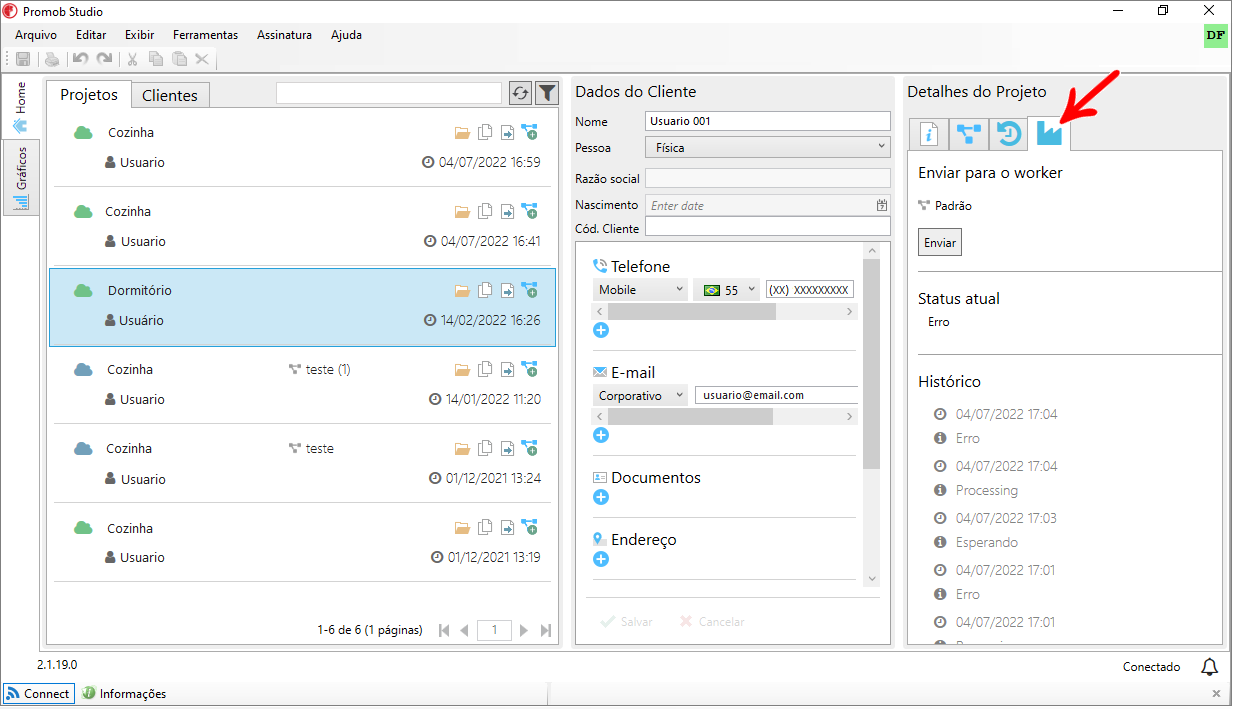Add workflow to the Dormitório project
This screenshot has height=718, width=1238.
coord(530,290)
